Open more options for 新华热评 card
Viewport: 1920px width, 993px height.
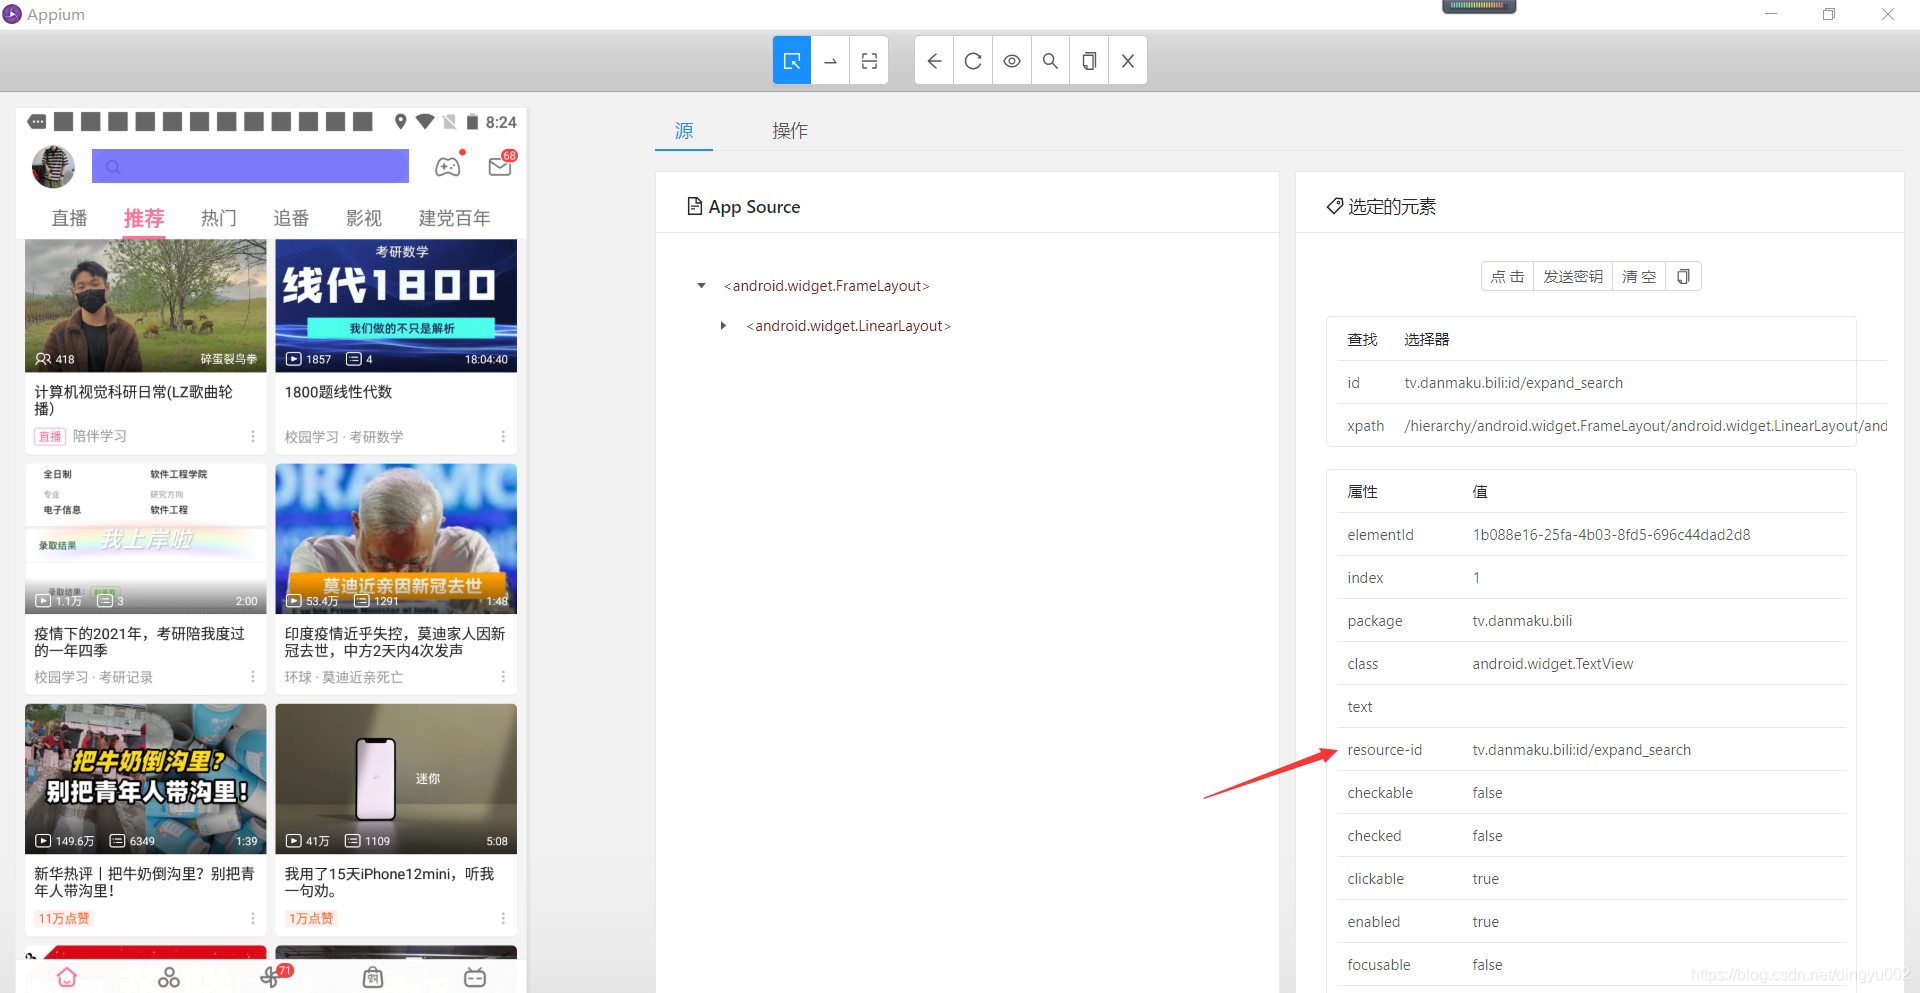(253, 918)
